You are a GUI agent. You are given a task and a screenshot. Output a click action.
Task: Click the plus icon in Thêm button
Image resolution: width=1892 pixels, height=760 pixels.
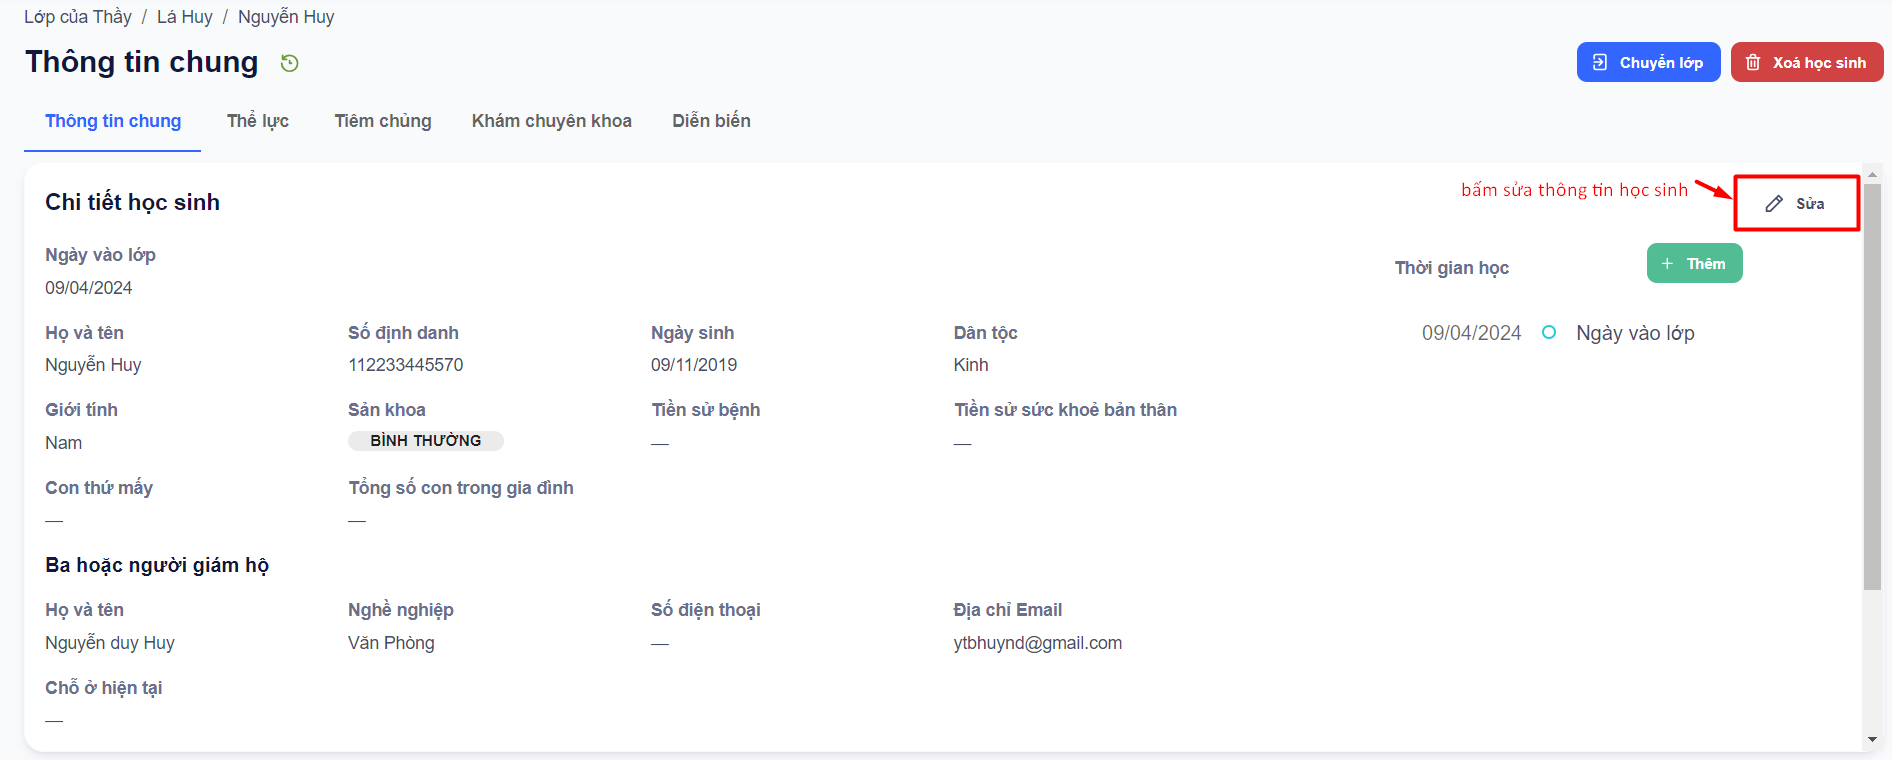click(x=1667, y=264)
